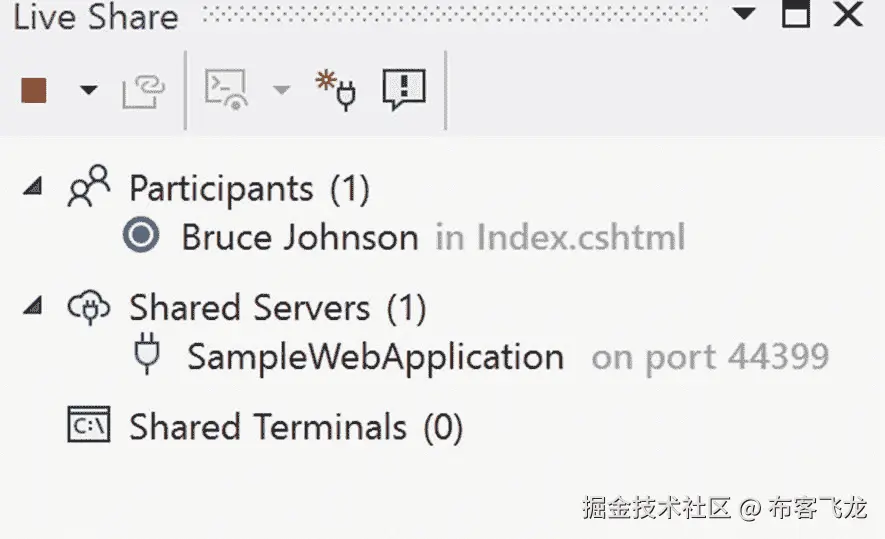885x539 pixels.
Task: Click the Shared Servers cloud icon
Action: click(88, 308)
